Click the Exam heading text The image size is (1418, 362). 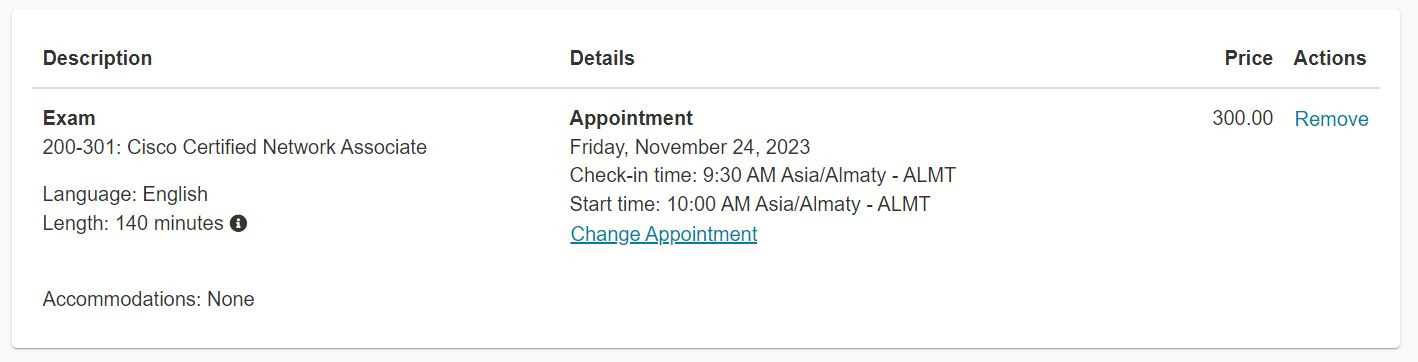coord(69,118)
